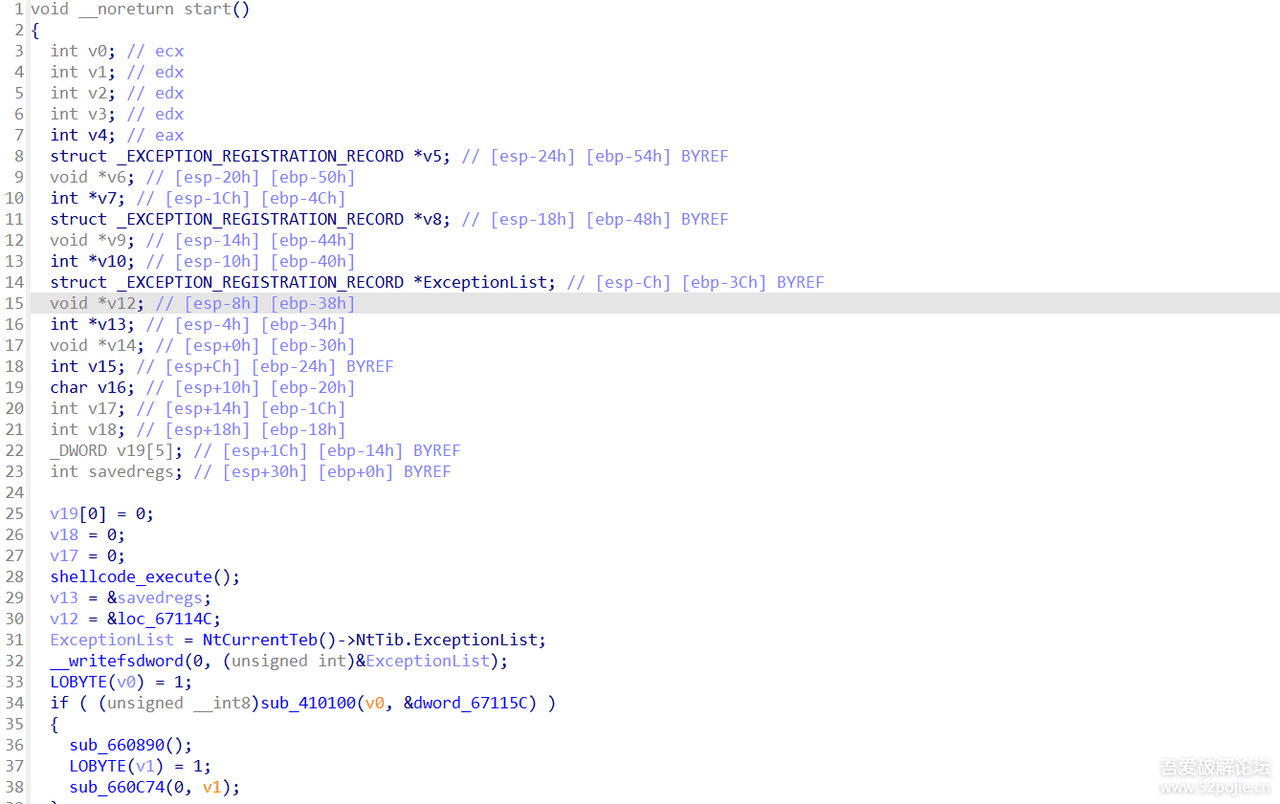Select savedregs in the v13 assignment
Image resolution: width=1280 pixels, height=804 pixels.
[163, 598]
